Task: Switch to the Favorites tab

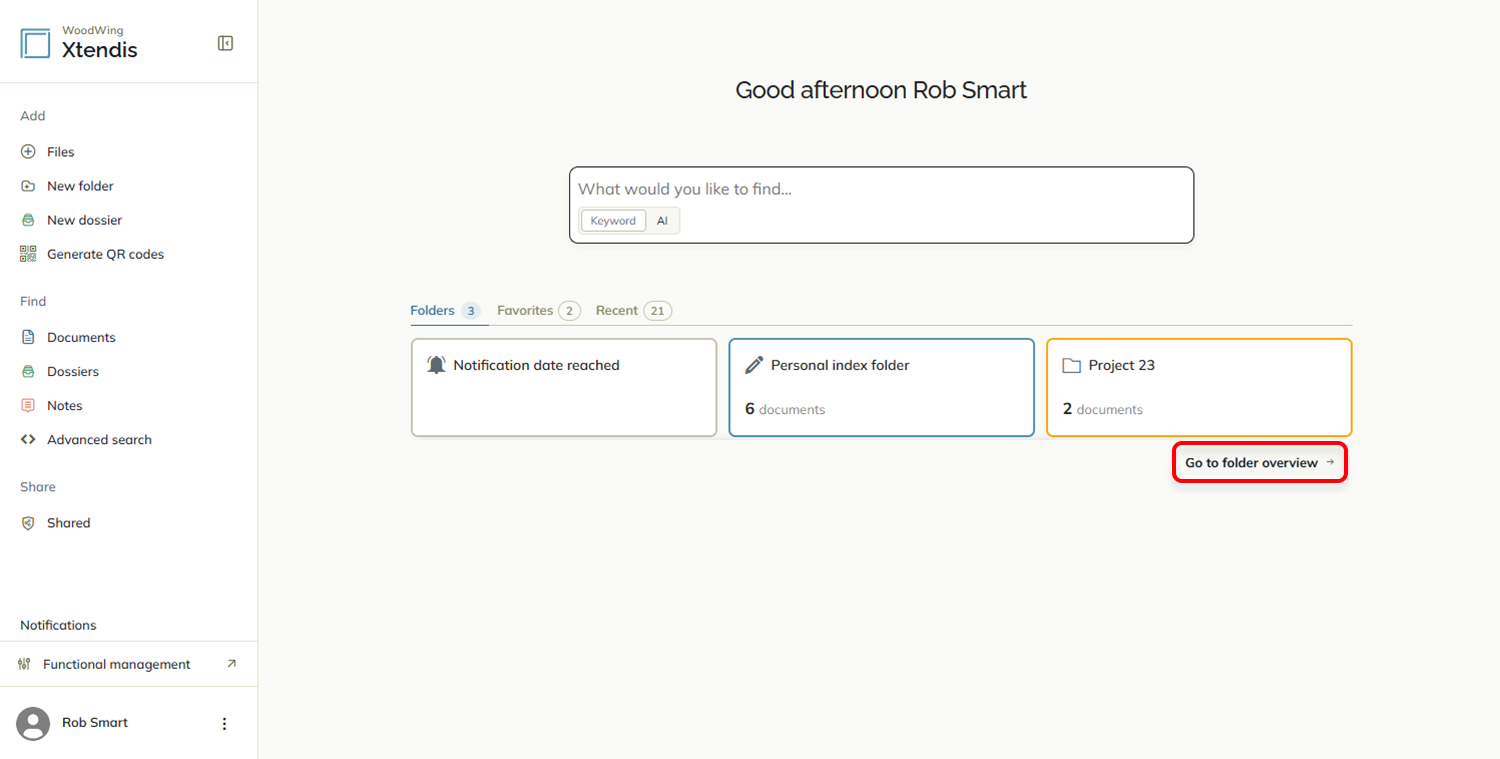Action: [538, 311]
